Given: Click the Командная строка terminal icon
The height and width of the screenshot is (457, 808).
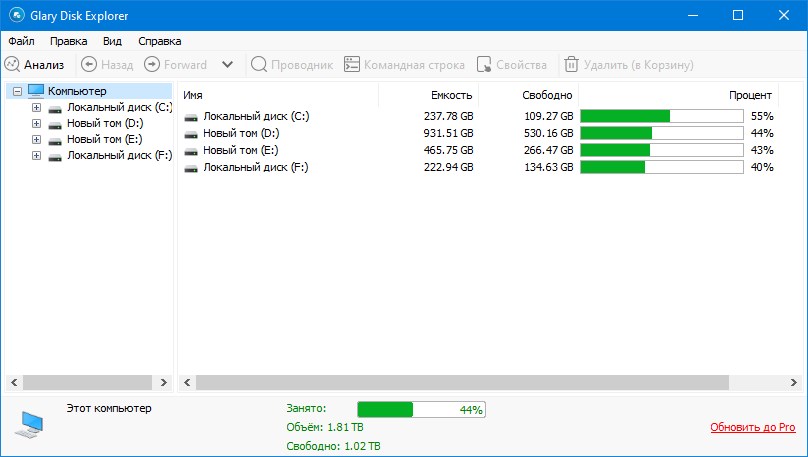Looking at the screenshot, I should tap(351, 64).
